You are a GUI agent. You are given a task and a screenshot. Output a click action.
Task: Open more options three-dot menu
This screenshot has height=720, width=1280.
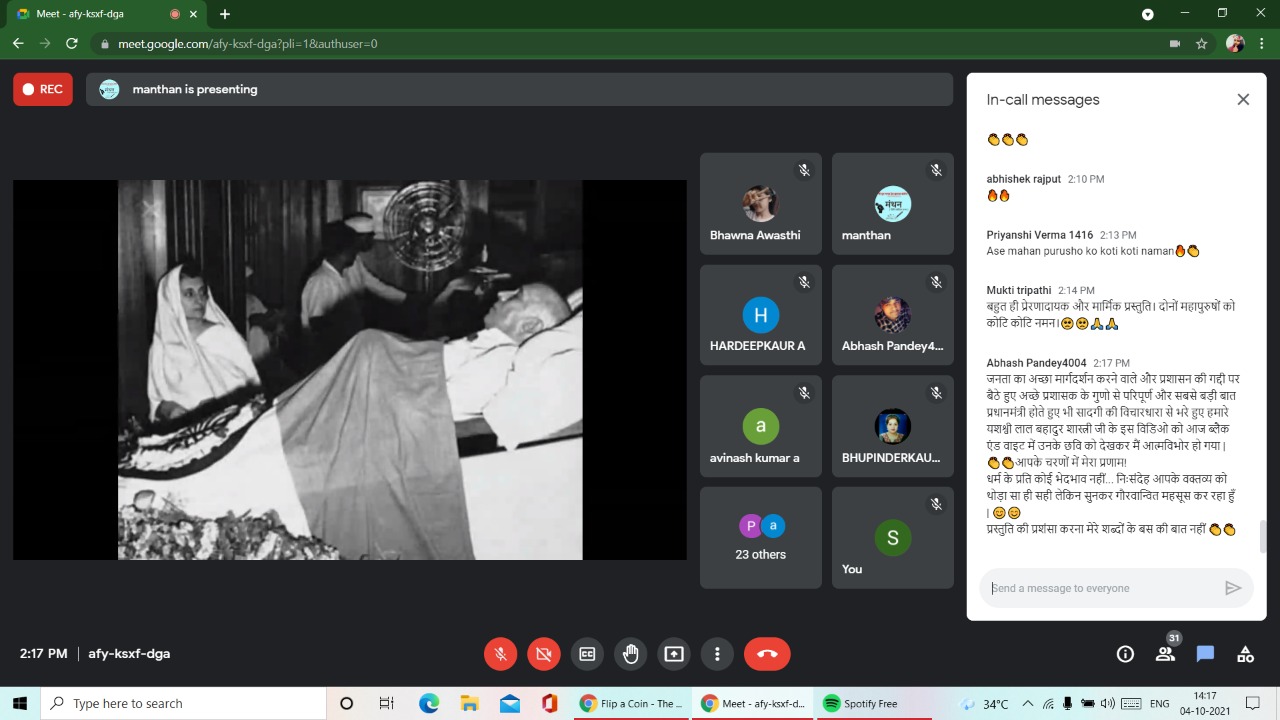click(717, 654)
